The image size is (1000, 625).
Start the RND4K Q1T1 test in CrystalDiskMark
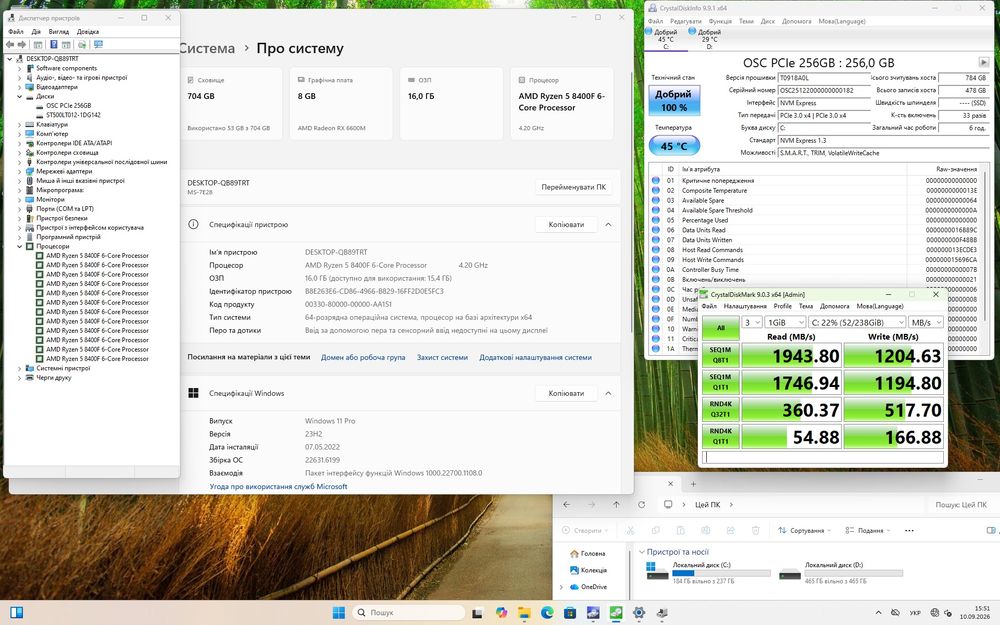click(x=721, y=436)
